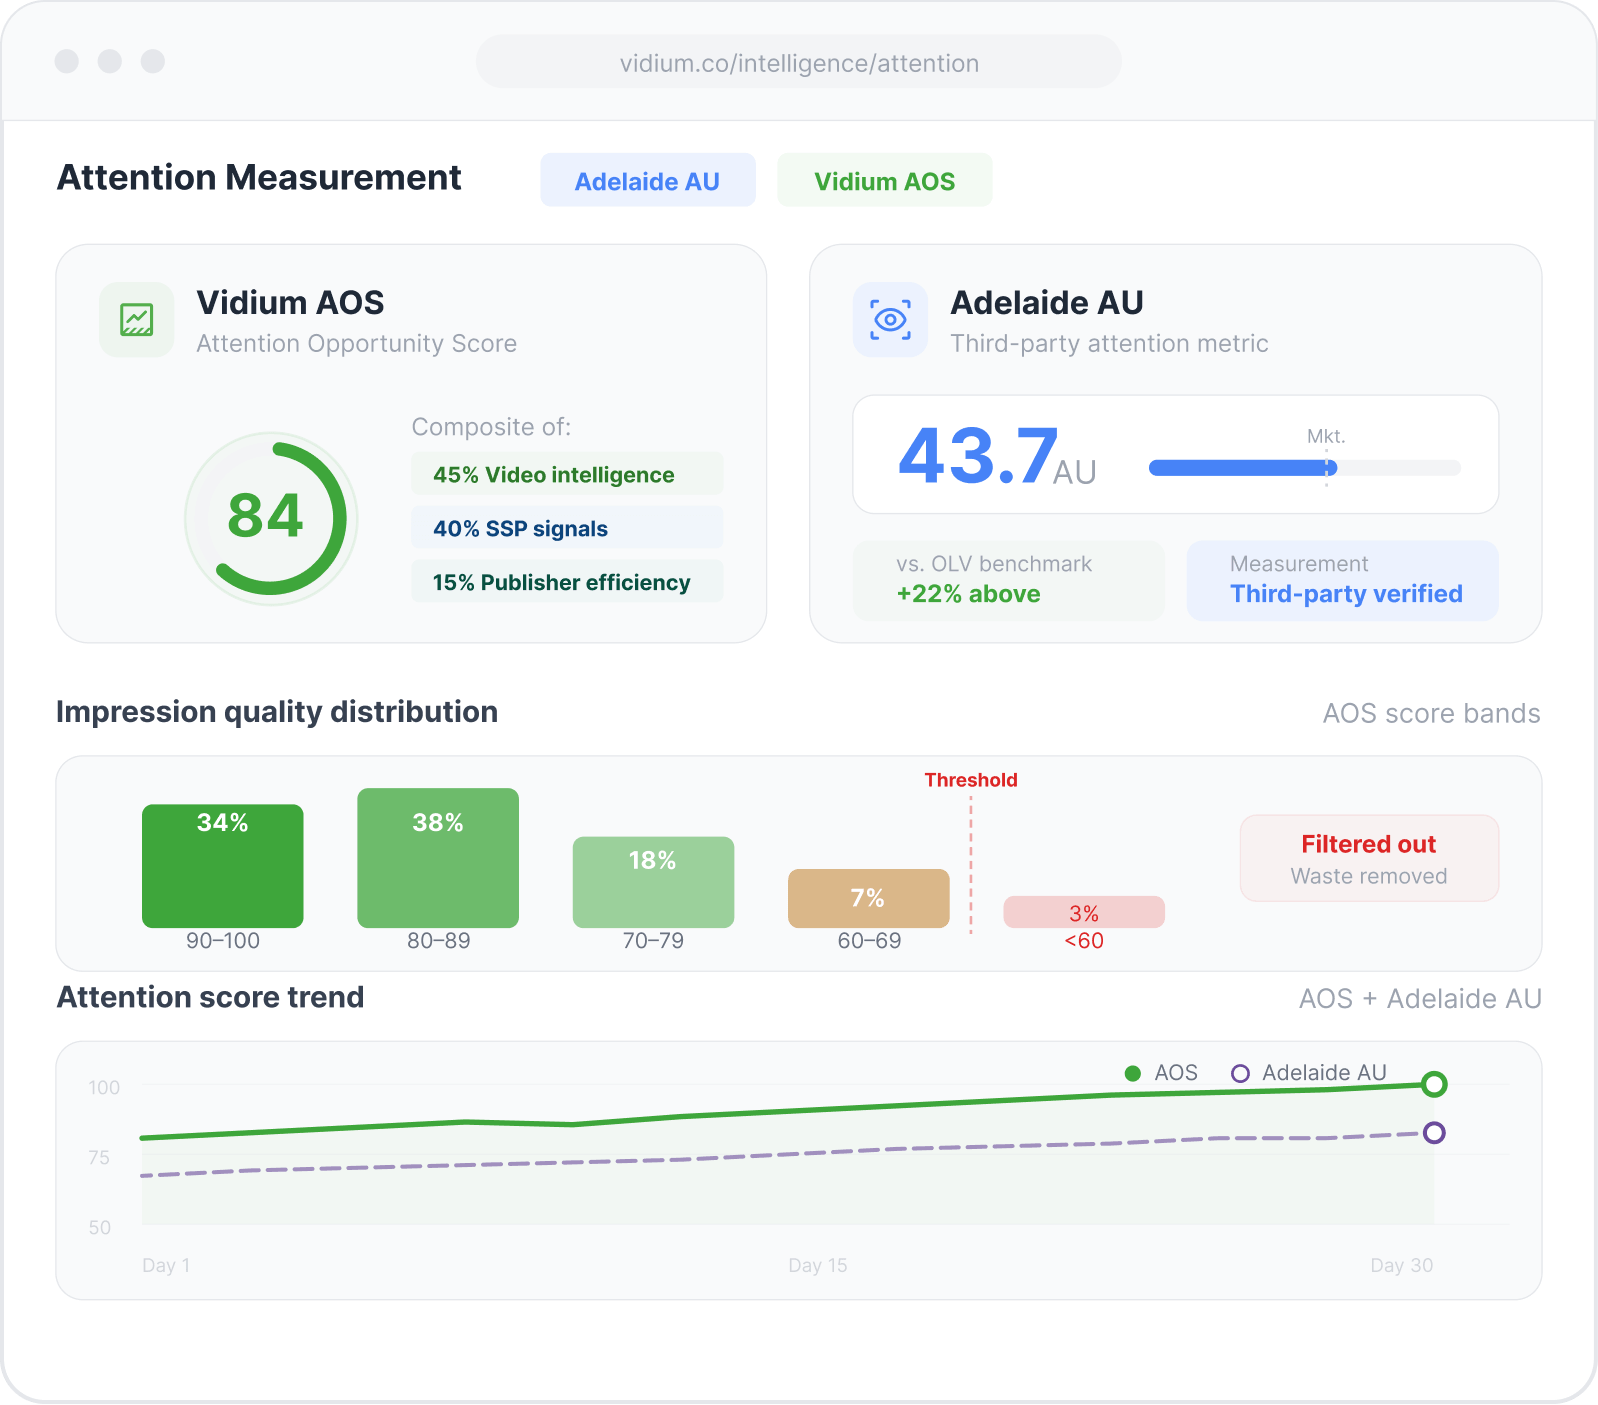Click the 18% bar for 70–79
This screenshot has height=1405, width=1598.
click(653, 882)
